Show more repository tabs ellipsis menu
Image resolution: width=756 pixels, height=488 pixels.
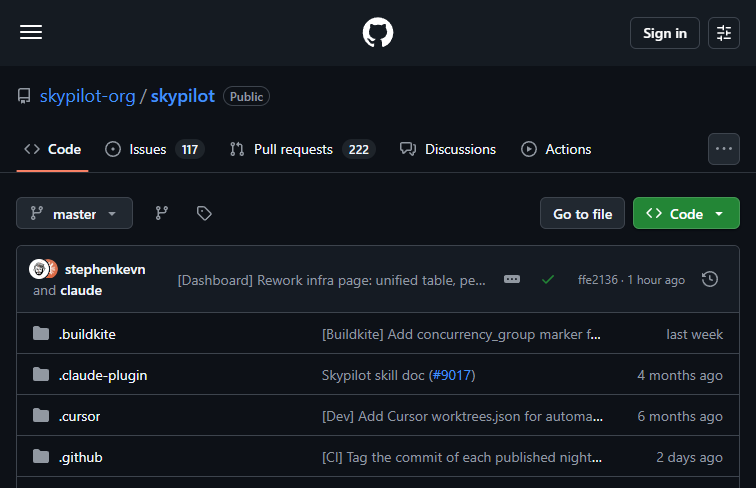(724, 149)
